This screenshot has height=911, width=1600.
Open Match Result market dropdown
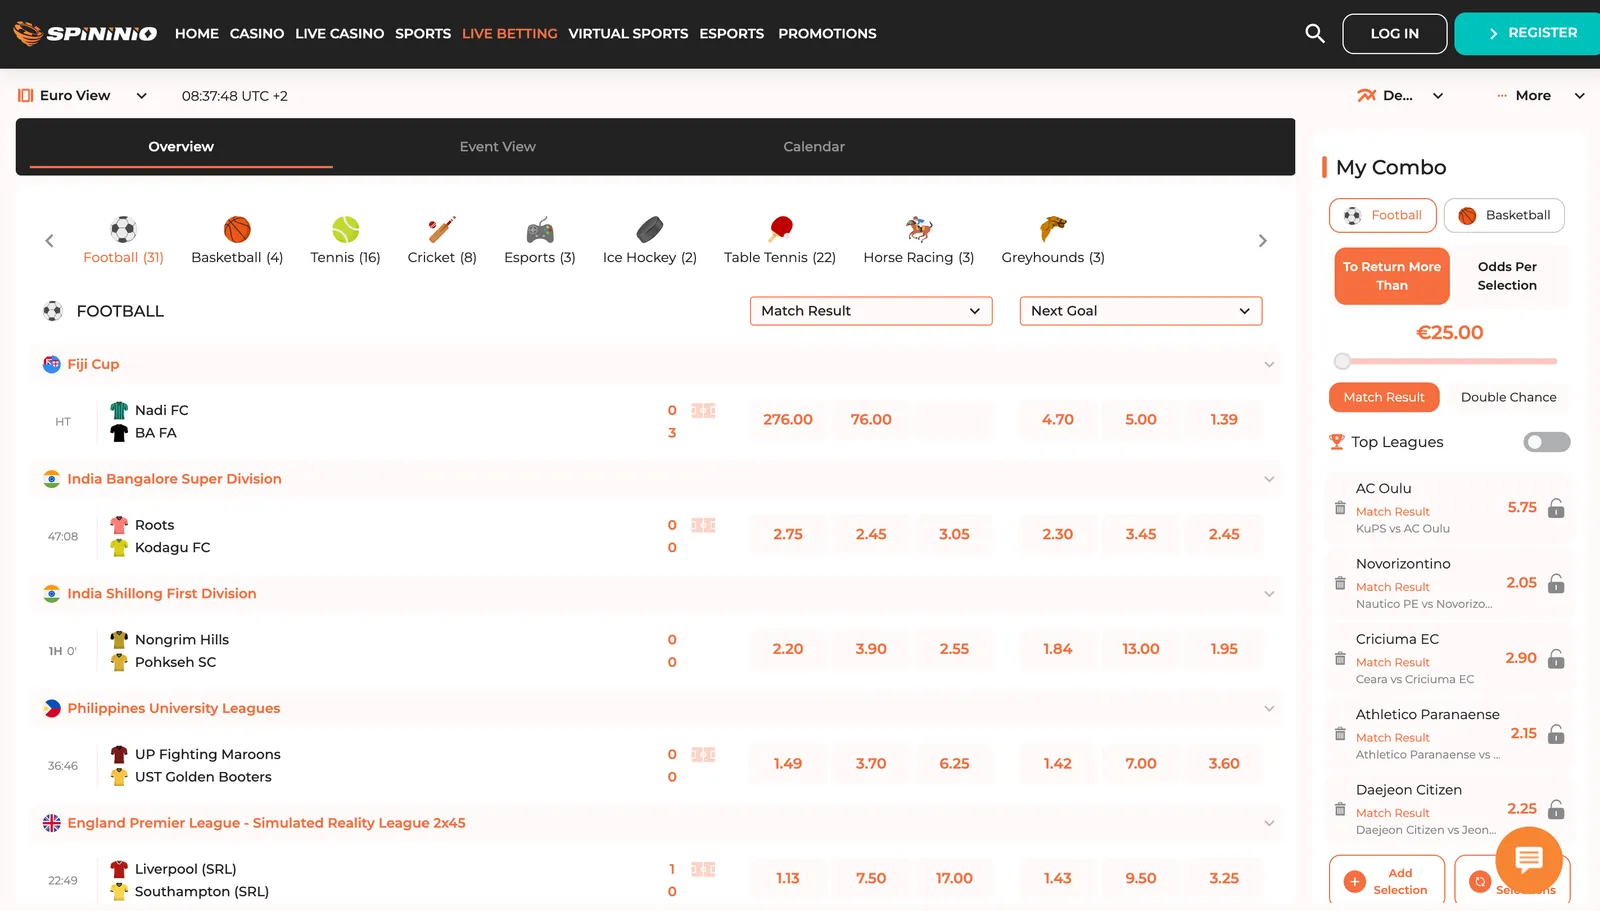click(x=871, y=311)
